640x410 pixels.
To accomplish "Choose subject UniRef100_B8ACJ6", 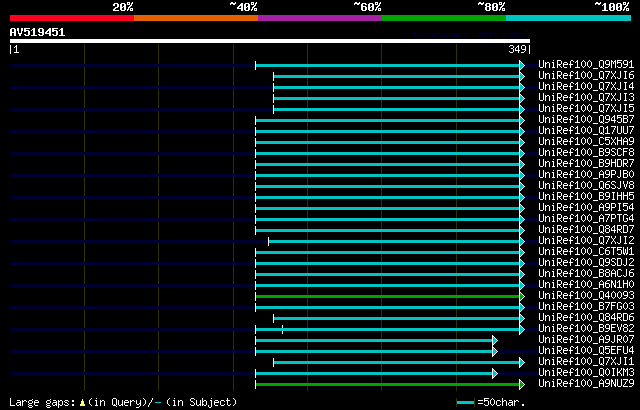I will click(586, 274).
